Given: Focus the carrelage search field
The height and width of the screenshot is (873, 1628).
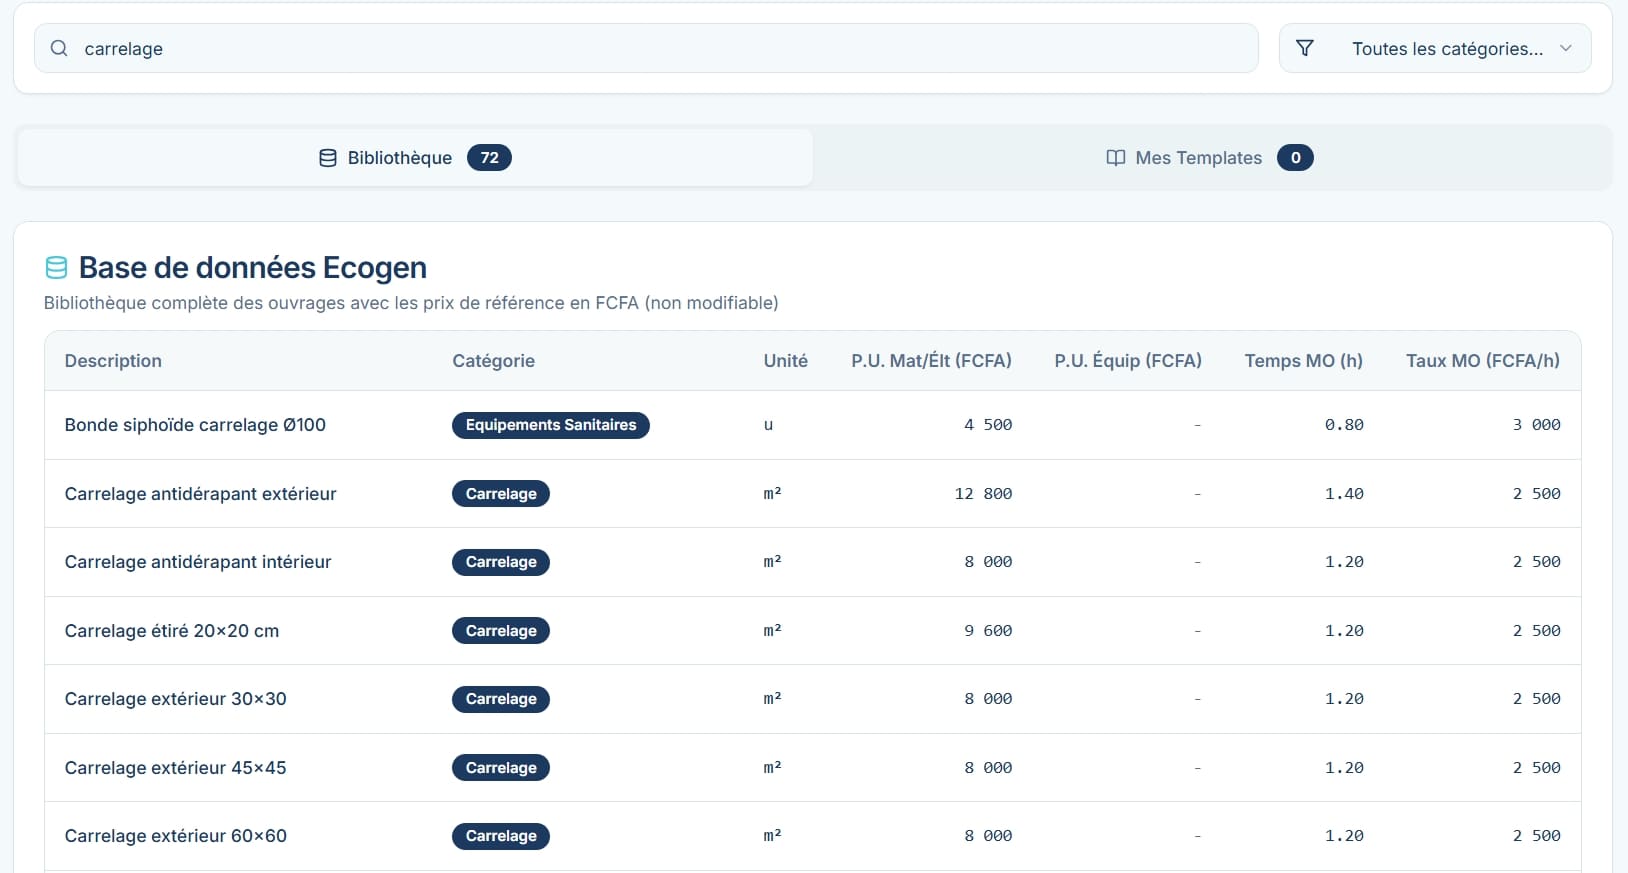Looking at the screenshot, I should [646, 48].
